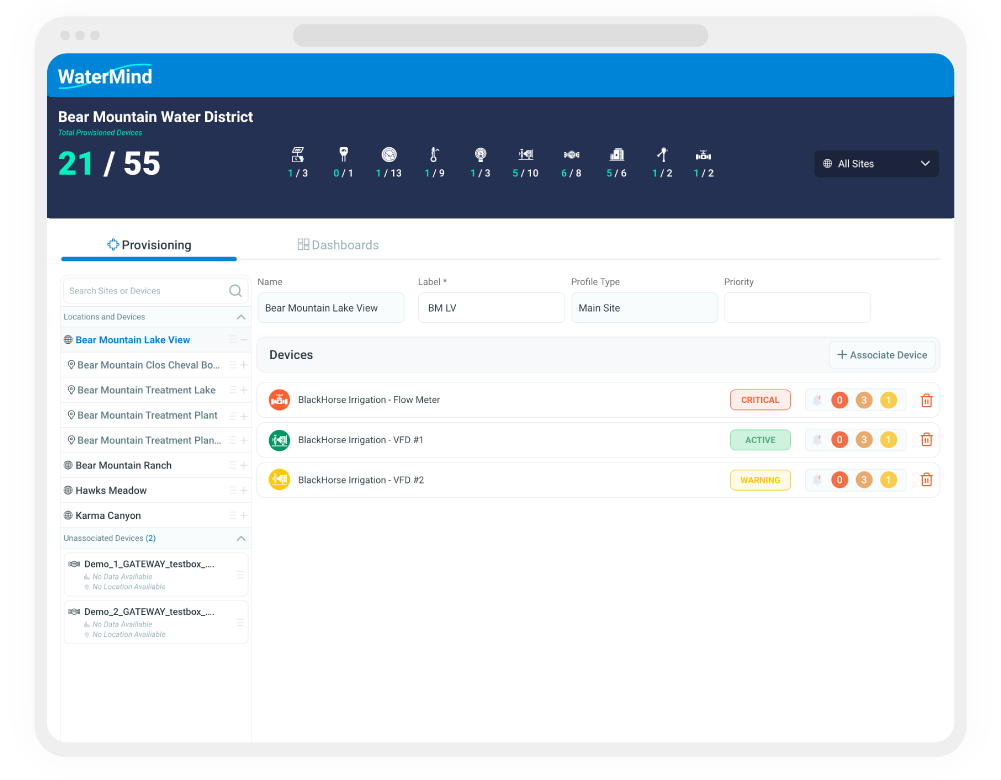This screenshot has height=780, width=1001.
Task: Switch to the Dashboards tab
Action: pyautogui.click(x=338, y=245)
